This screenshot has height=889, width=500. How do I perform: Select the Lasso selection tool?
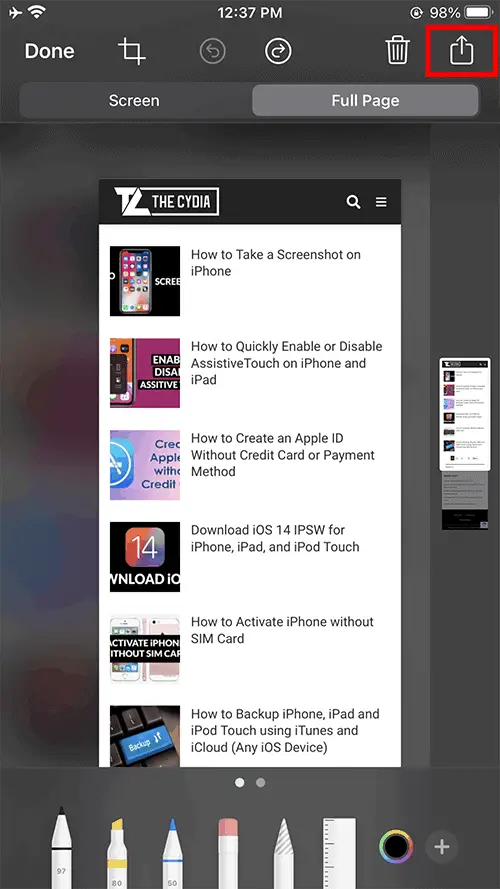pyautogui.click(x=283, y=853)
